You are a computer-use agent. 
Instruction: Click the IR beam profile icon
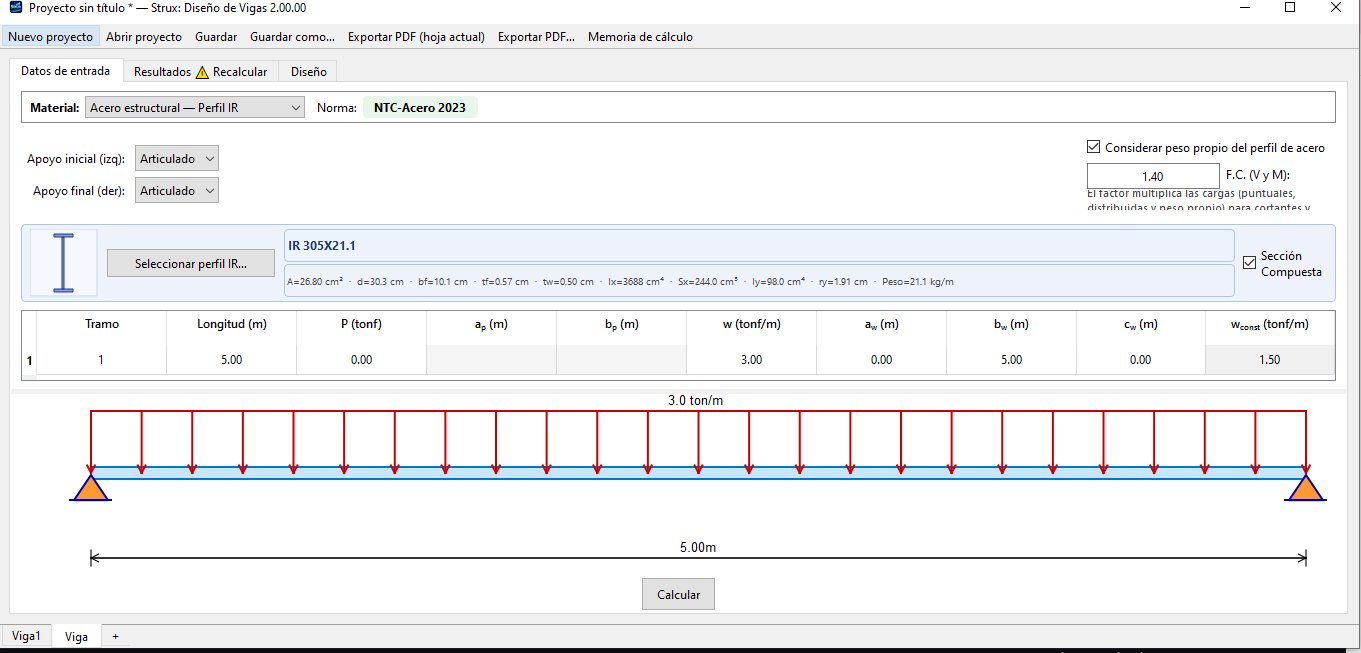[63, 263]
